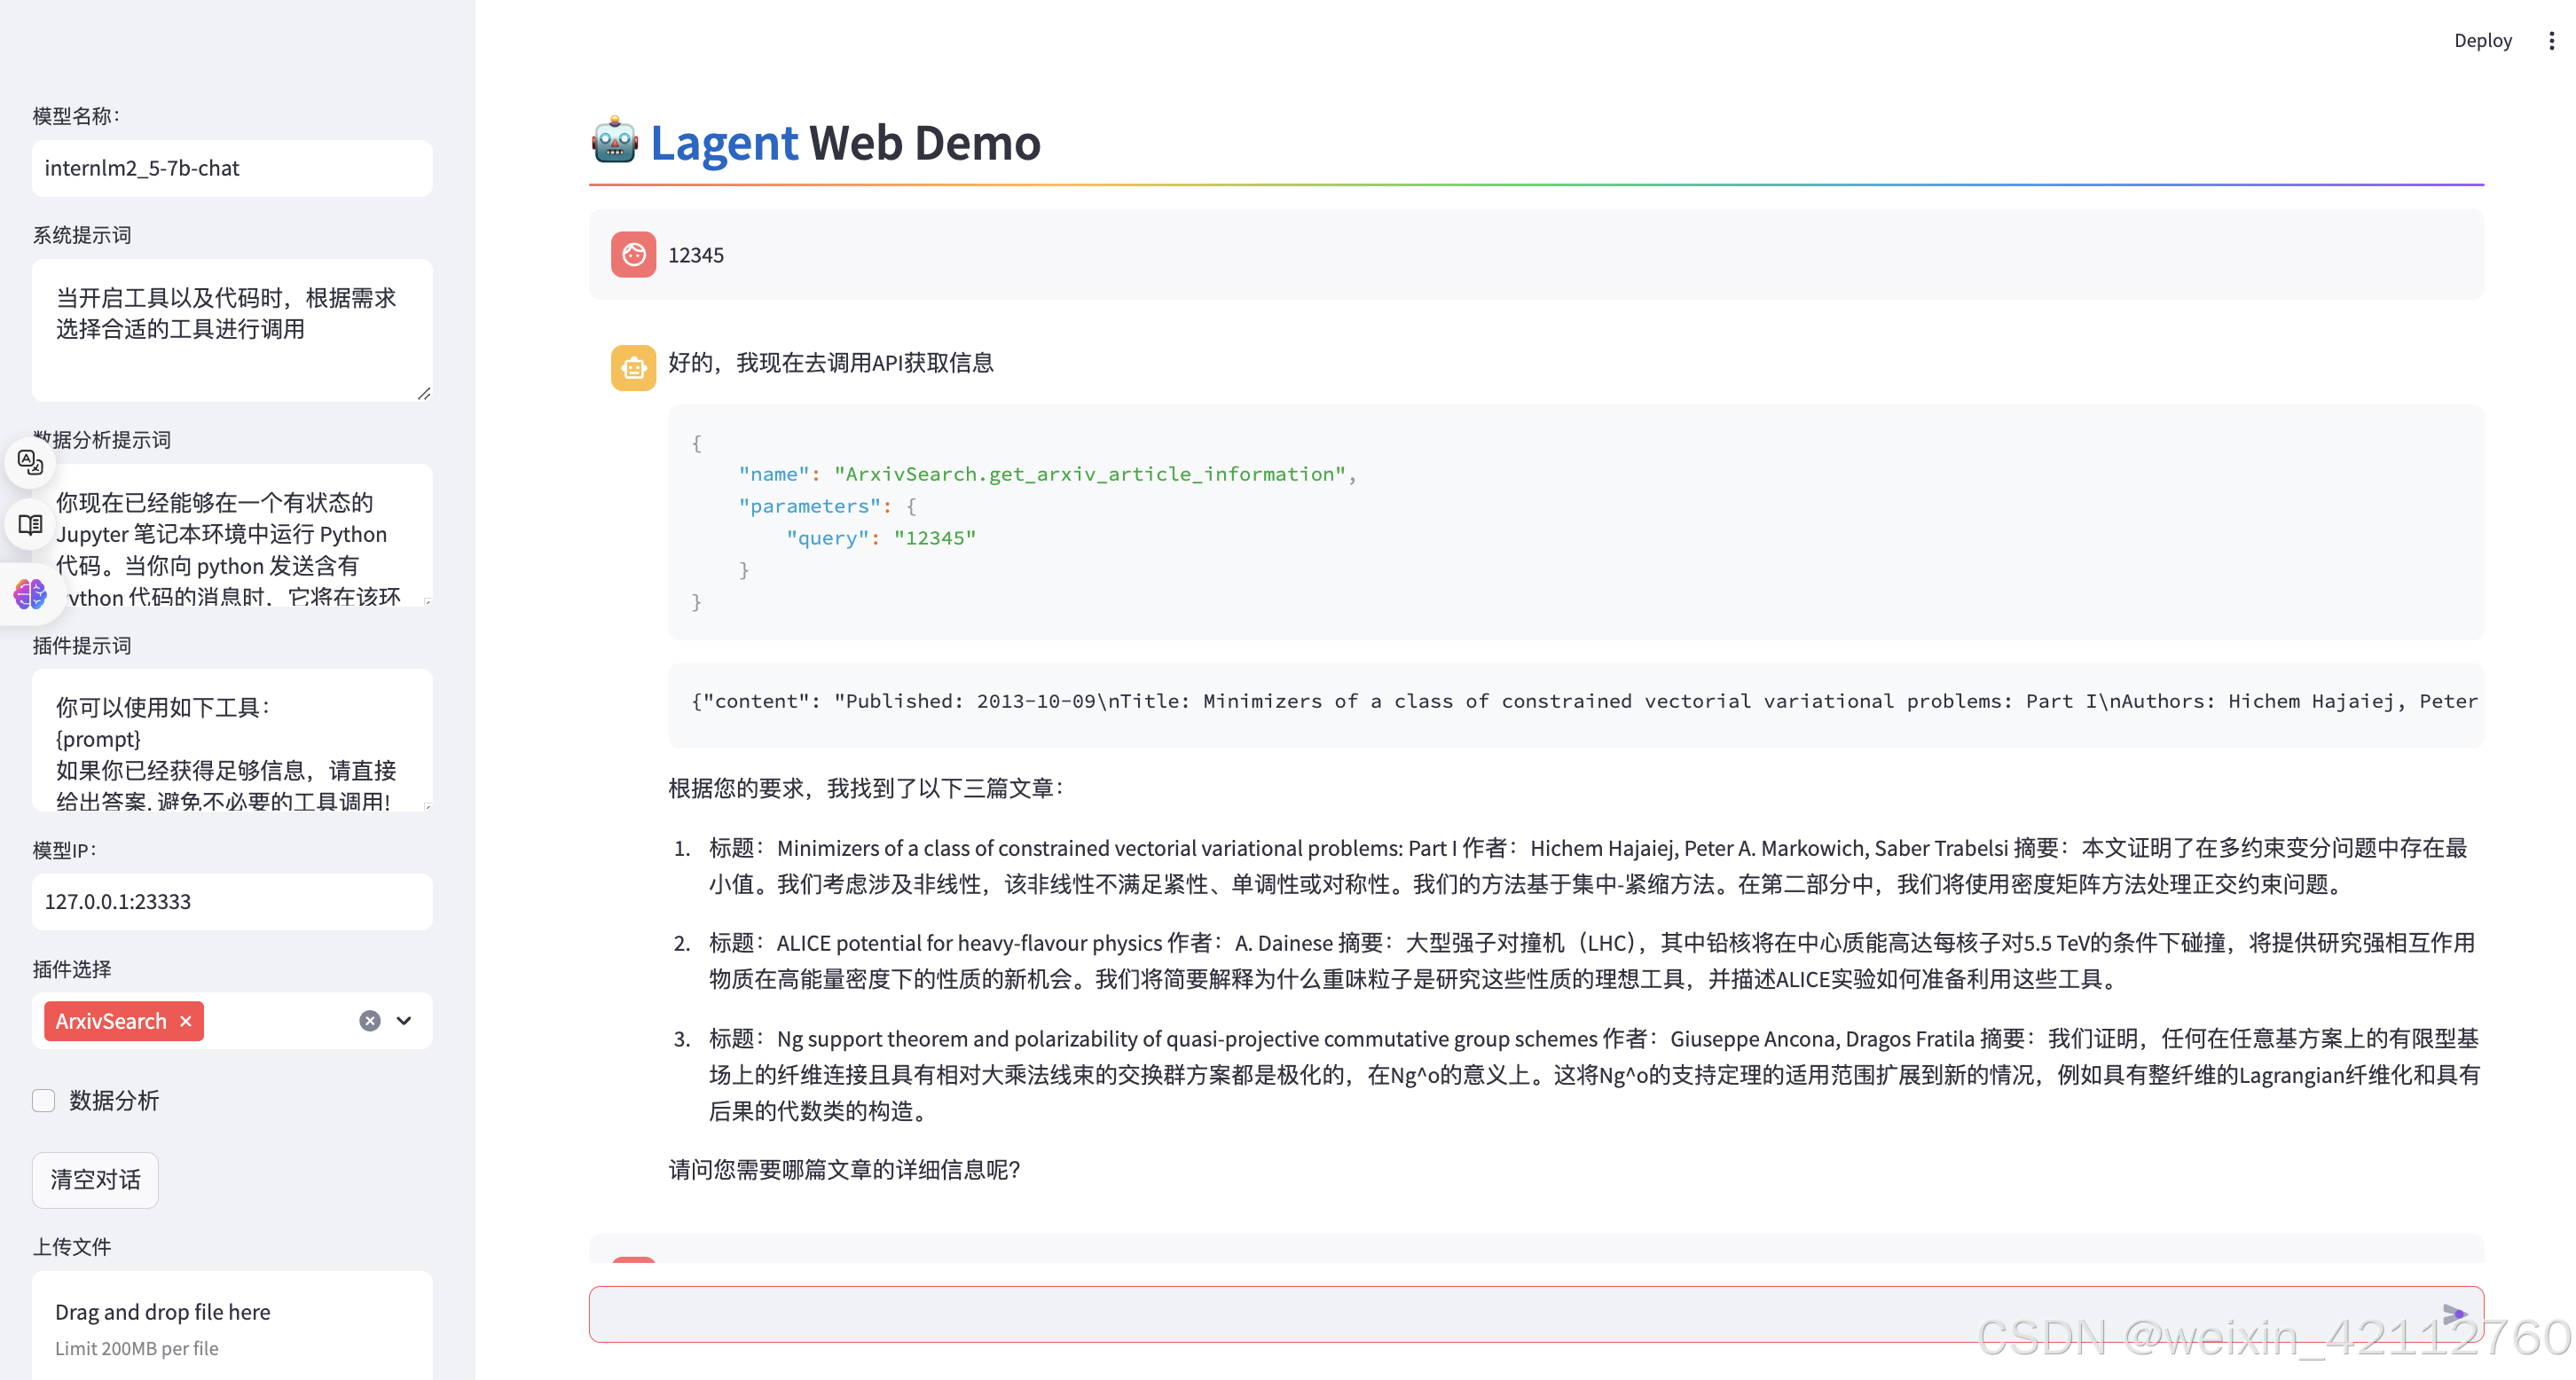This screenshot has height=1380, width=2576.
Task: Click the 模型IP address field
Action: (232, 902)
